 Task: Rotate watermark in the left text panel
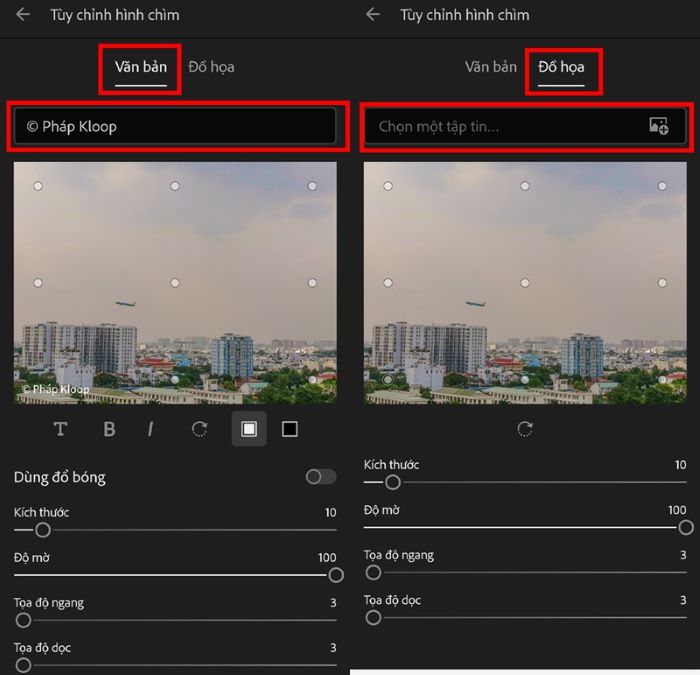coord(200,429)
